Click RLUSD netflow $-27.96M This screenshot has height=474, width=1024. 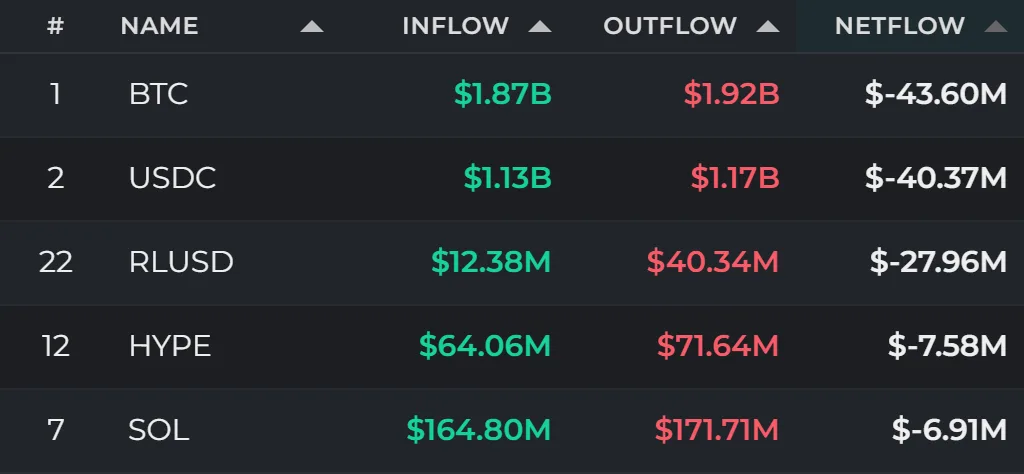[938, 262]
